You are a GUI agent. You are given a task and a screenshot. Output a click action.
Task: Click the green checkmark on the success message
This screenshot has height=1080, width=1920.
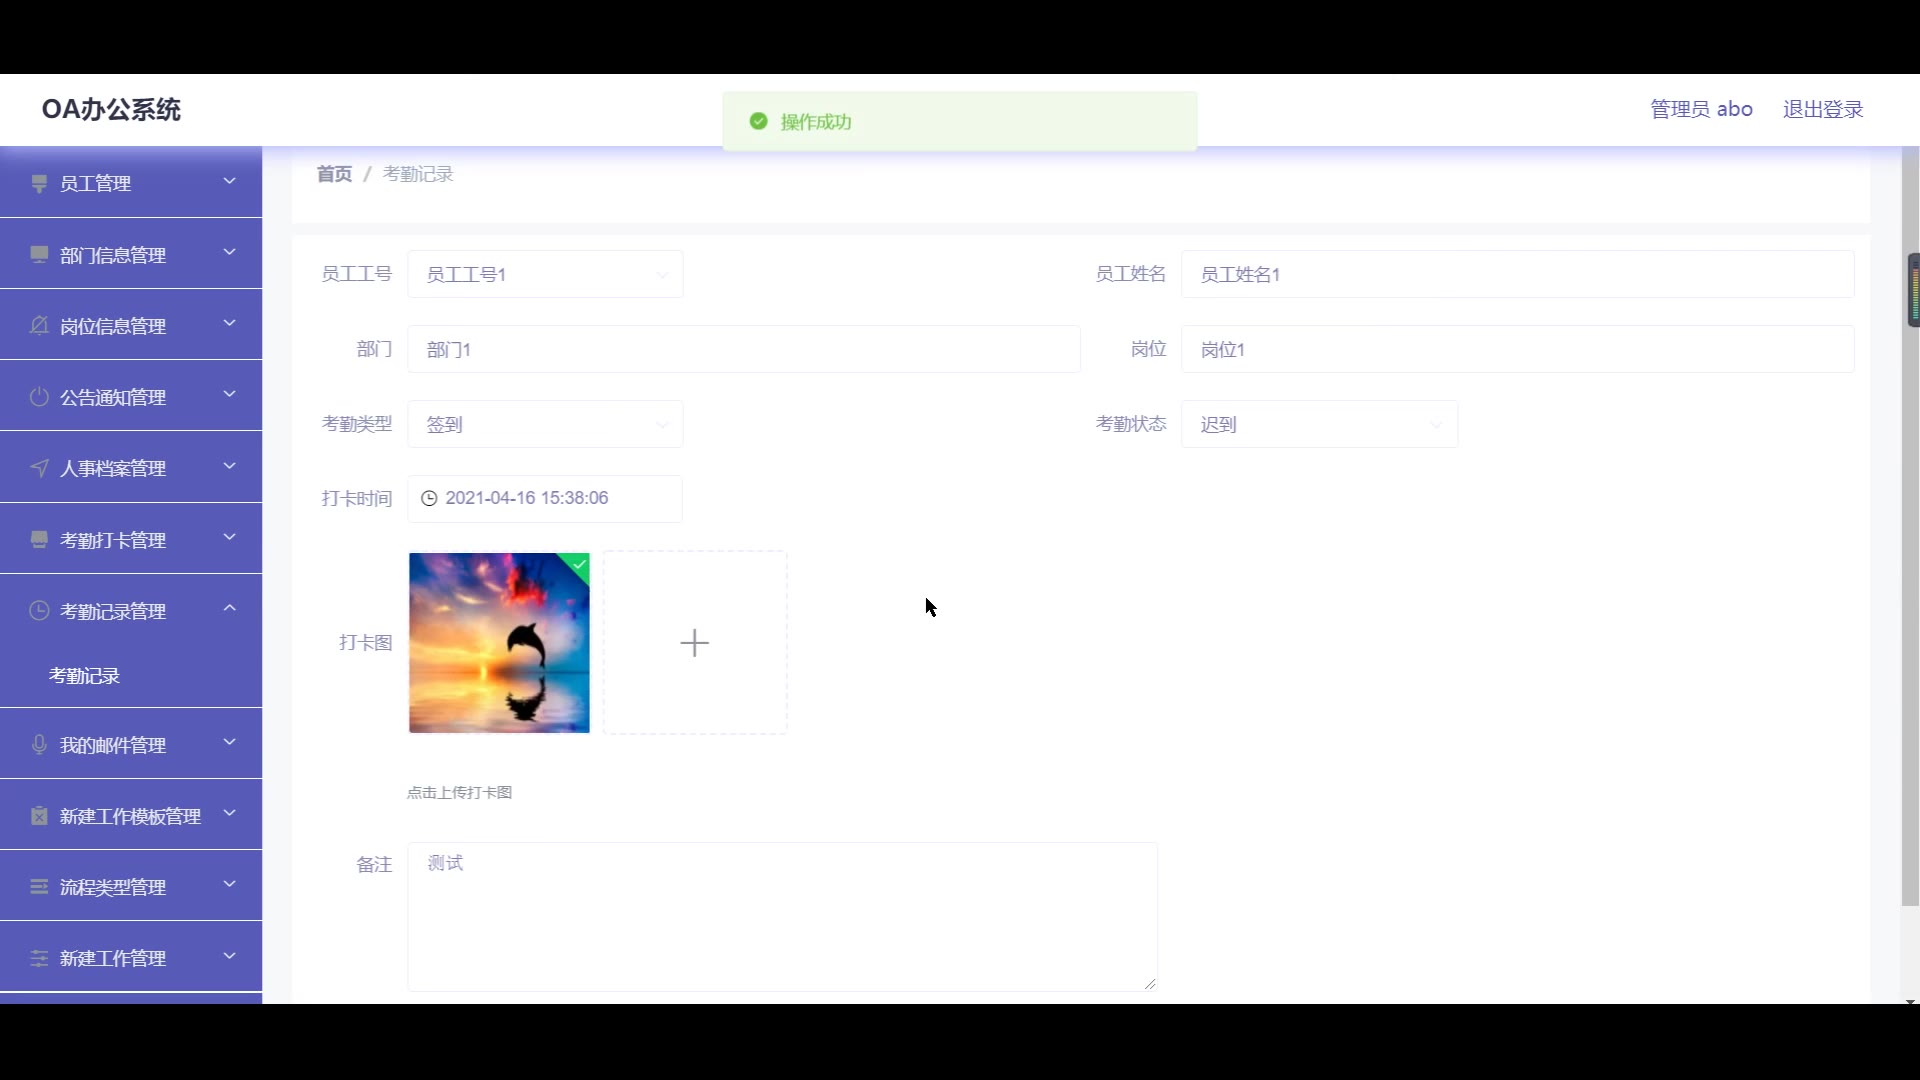pos(758,121)
